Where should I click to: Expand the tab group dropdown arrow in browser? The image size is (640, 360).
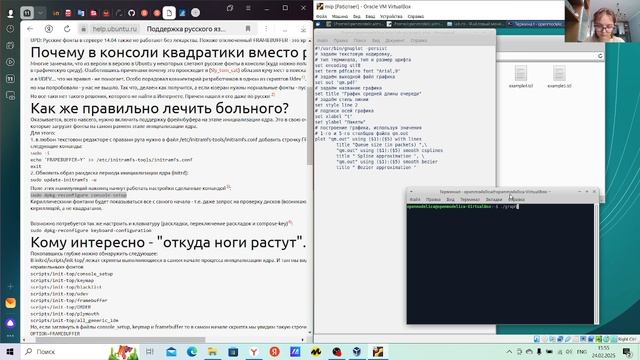coord(40,13)
